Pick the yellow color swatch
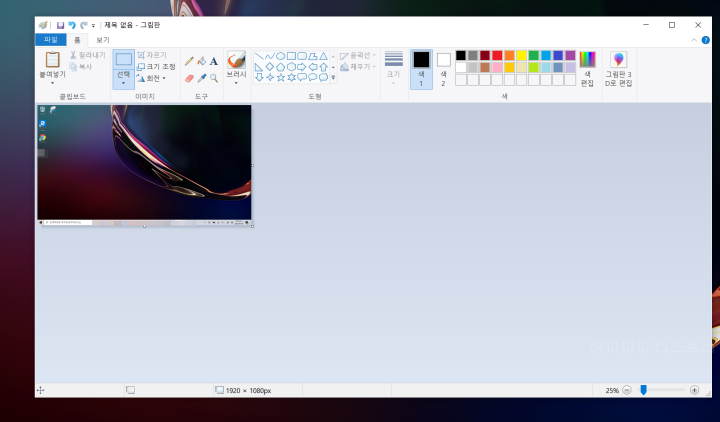Screen dimensions: 720x422 coord(521,56)
